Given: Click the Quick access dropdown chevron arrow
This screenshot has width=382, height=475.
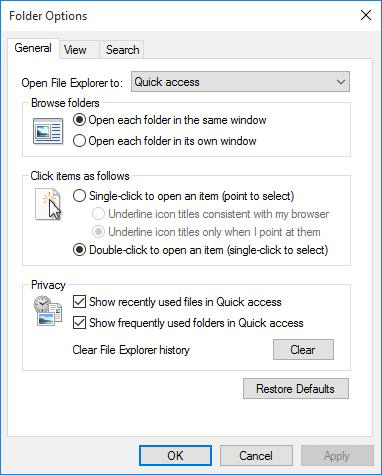Looking at the screenshot, I should (341, 82).
